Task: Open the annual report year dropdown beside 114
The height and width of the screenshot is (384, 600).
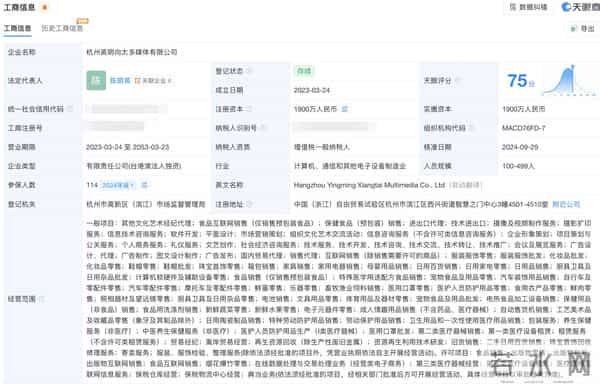Action: [x=118, y=185]
